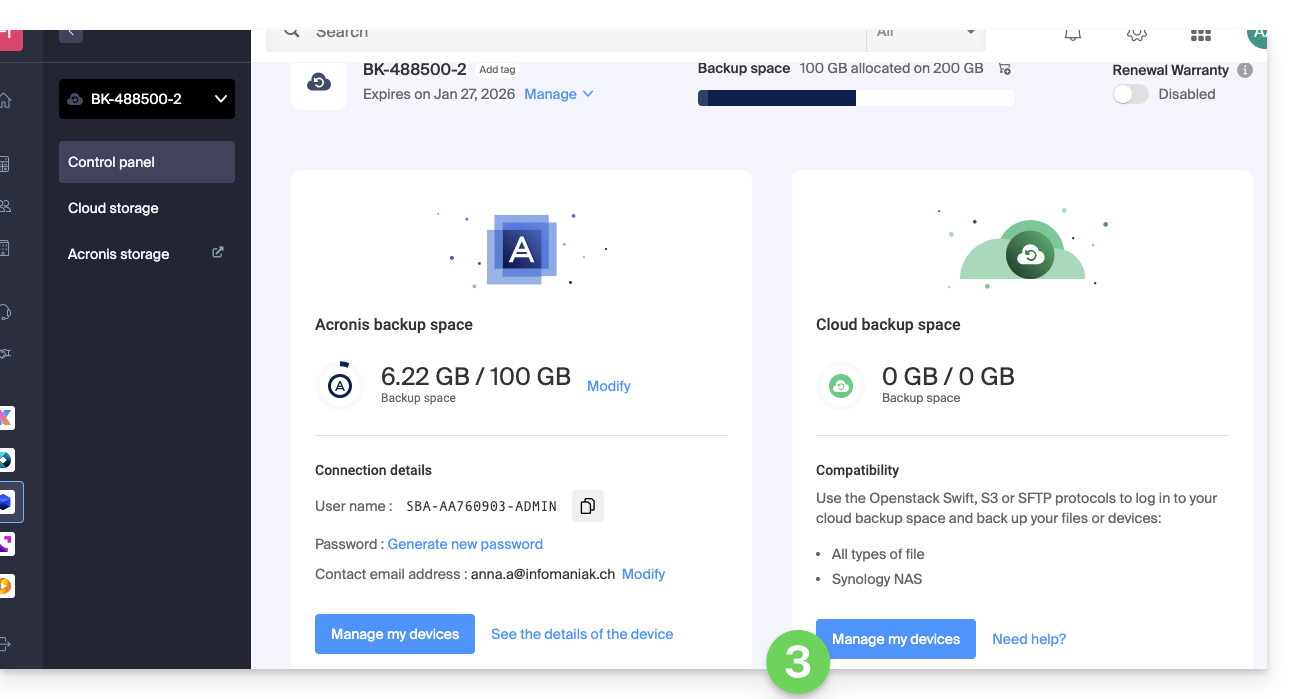The image size is (1297, 699).
Task: Open the All filter dropdown in search bar
Action: coord(926,35)
